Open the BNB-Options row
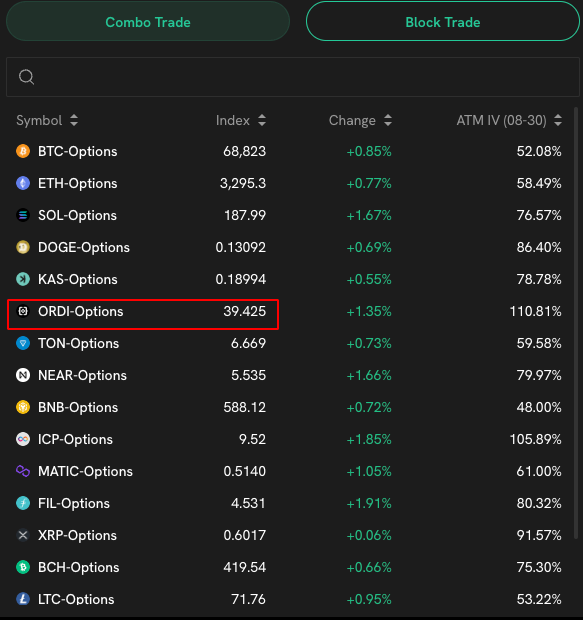This screenshot has height=620, width=583. (289, 407)
